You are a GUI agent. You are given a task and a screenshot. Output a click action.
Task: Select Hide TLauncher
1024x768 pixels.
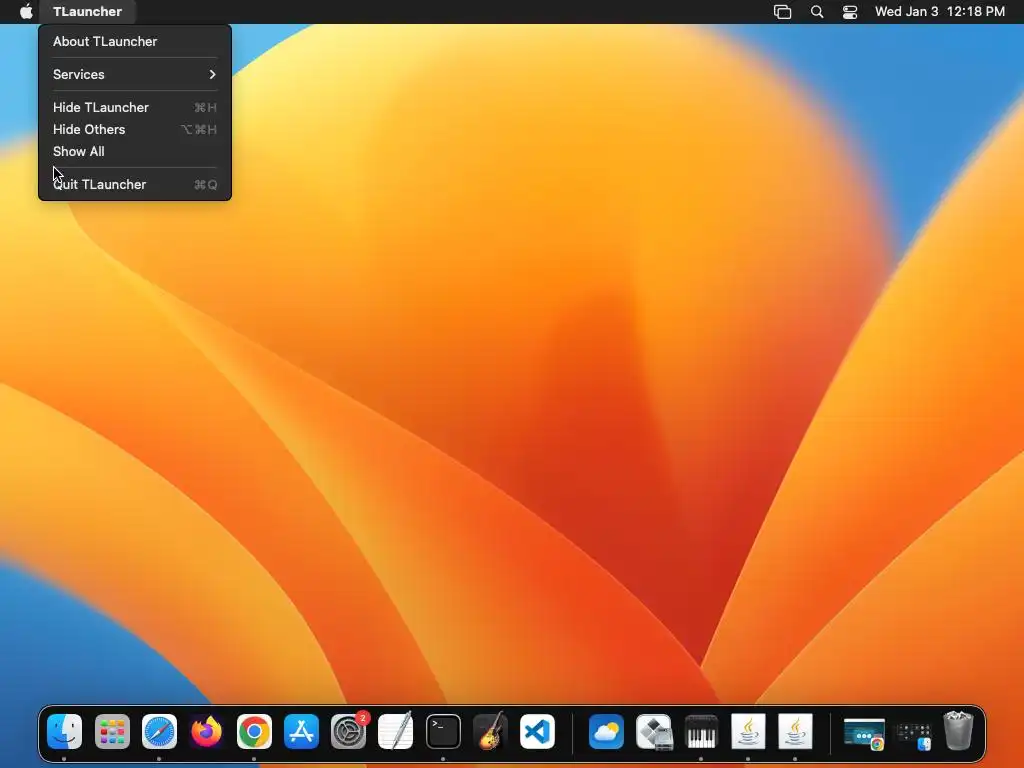[x=135, y=107]
